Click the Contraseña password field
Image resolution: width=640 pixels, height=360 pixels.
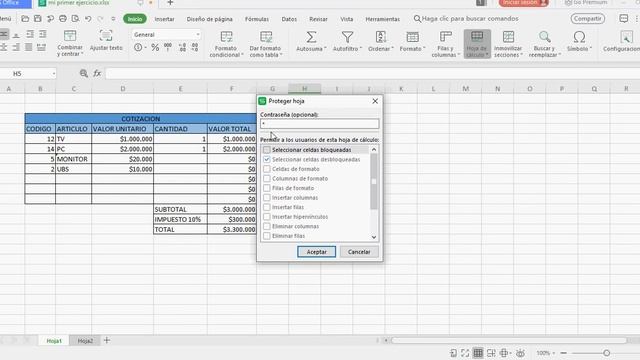[320, 124]
